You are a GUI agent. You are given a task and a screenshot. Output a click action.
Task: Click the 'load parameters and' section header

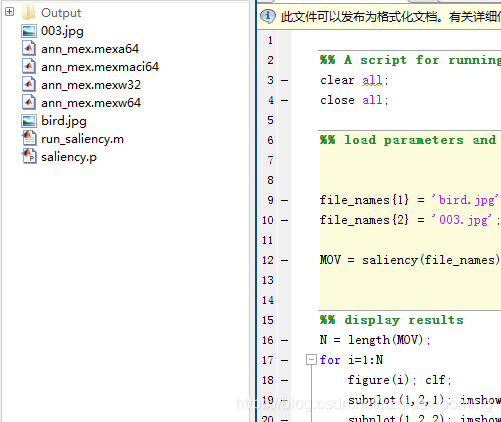click(x=408, y=140)
